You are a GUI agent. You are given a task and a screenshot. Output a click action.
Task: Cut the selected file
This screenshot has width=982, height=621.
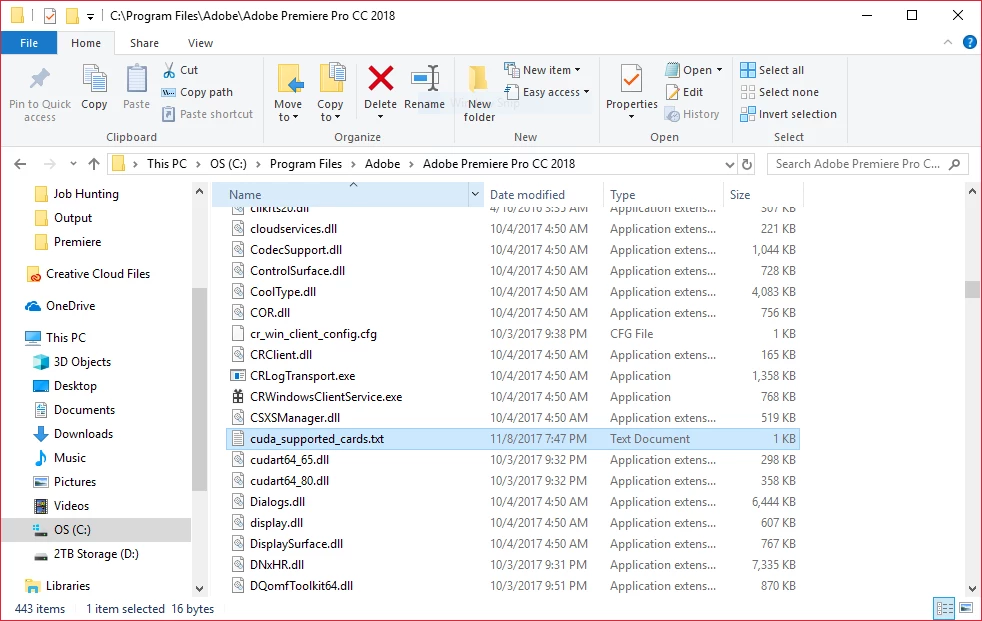[x=180, y=70]
